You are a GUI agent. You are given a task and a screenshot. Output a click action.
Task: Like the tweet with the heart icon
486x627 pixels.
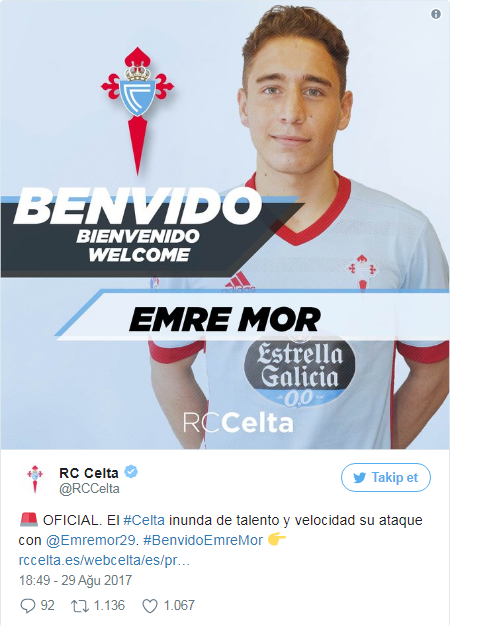(x=150, y=606)
